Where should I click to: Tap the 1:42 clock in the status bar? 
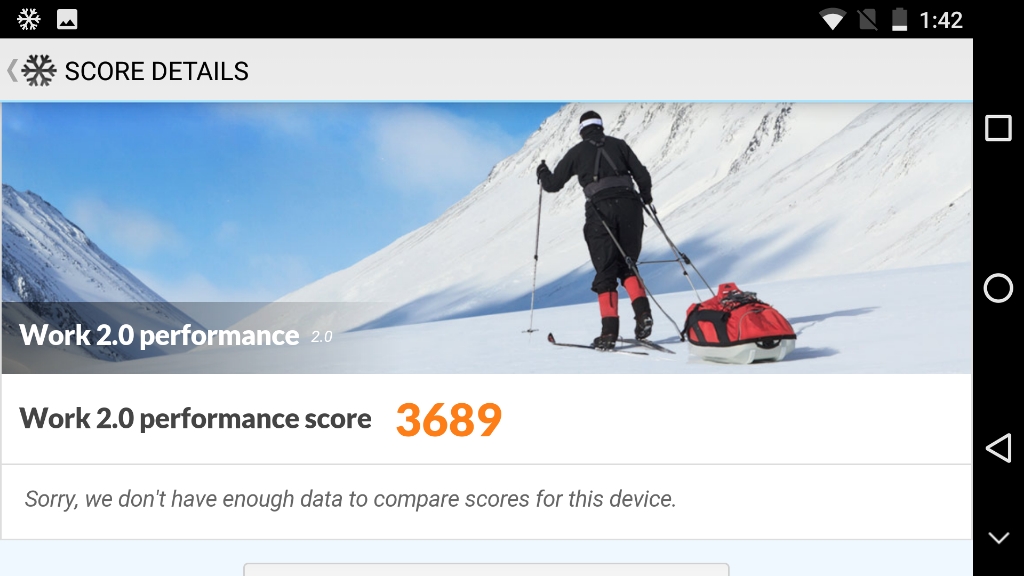(940, 20)
